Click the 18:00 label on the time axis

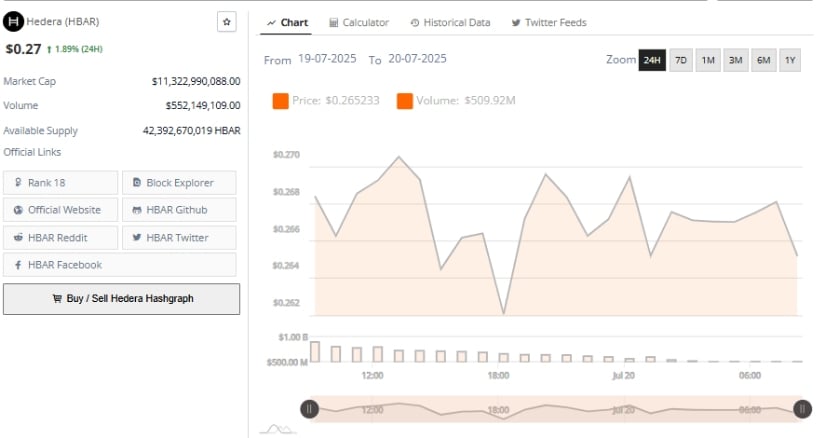coord(498,375)
